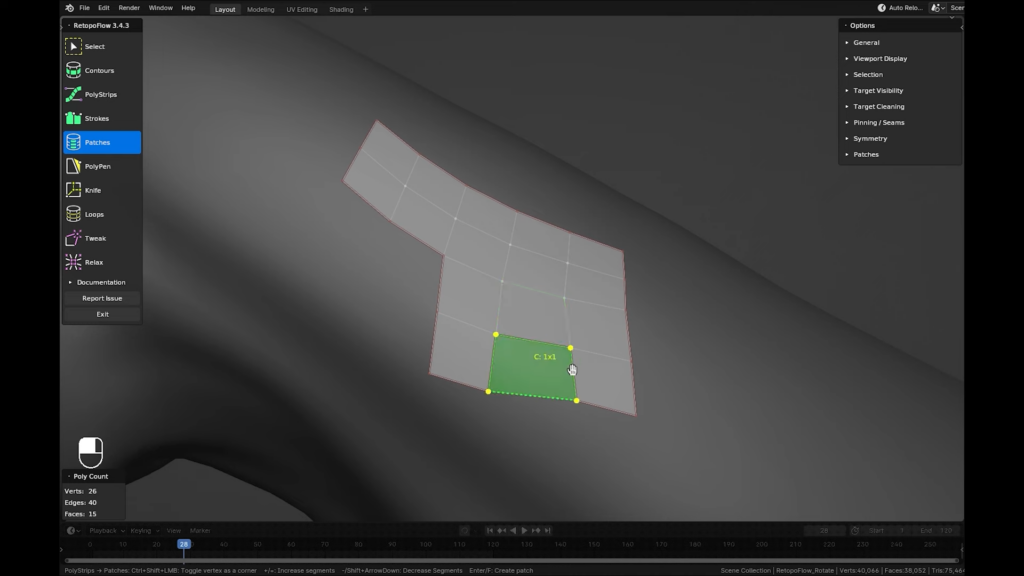1024x576 pixels.
Task: Expand the Target Cleaning section
Action: 878,106
